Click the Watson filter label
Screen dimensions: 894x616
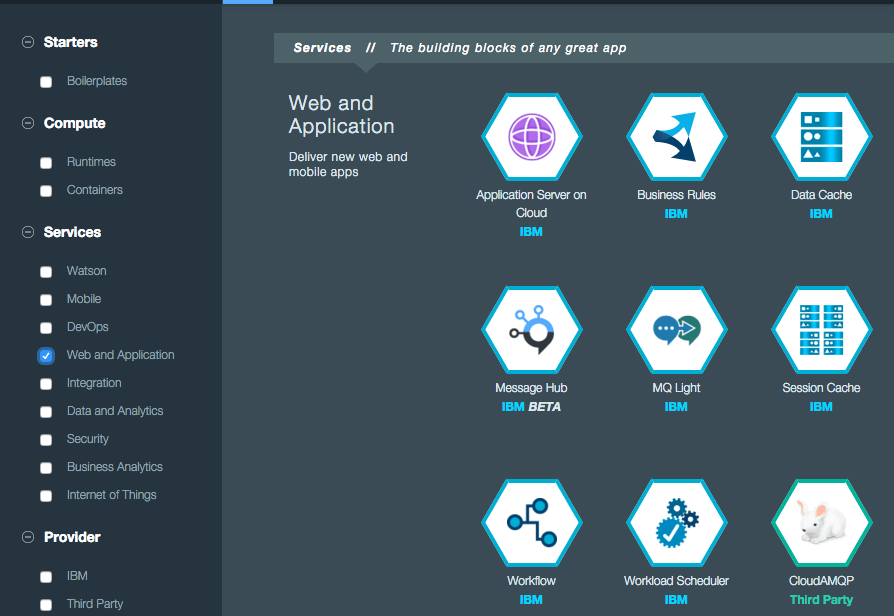[87, 271]
